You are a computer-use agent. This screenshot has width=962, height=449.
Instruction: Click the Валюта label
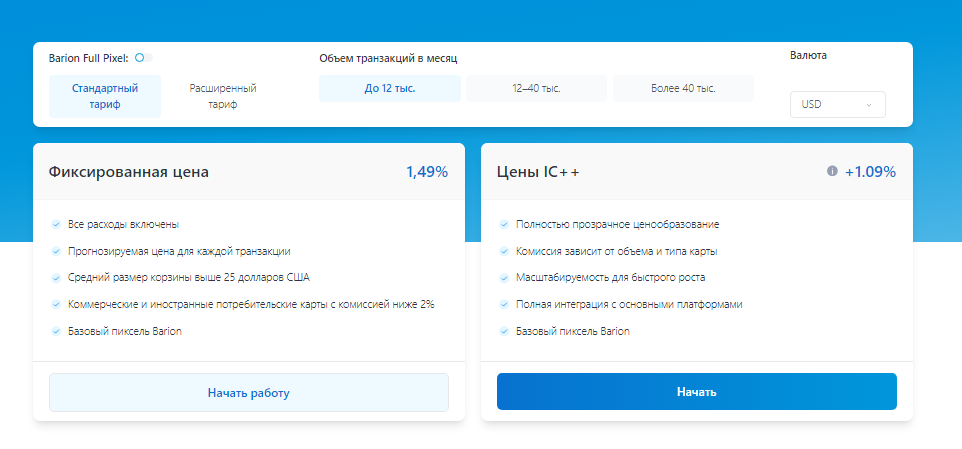point(809,55)
